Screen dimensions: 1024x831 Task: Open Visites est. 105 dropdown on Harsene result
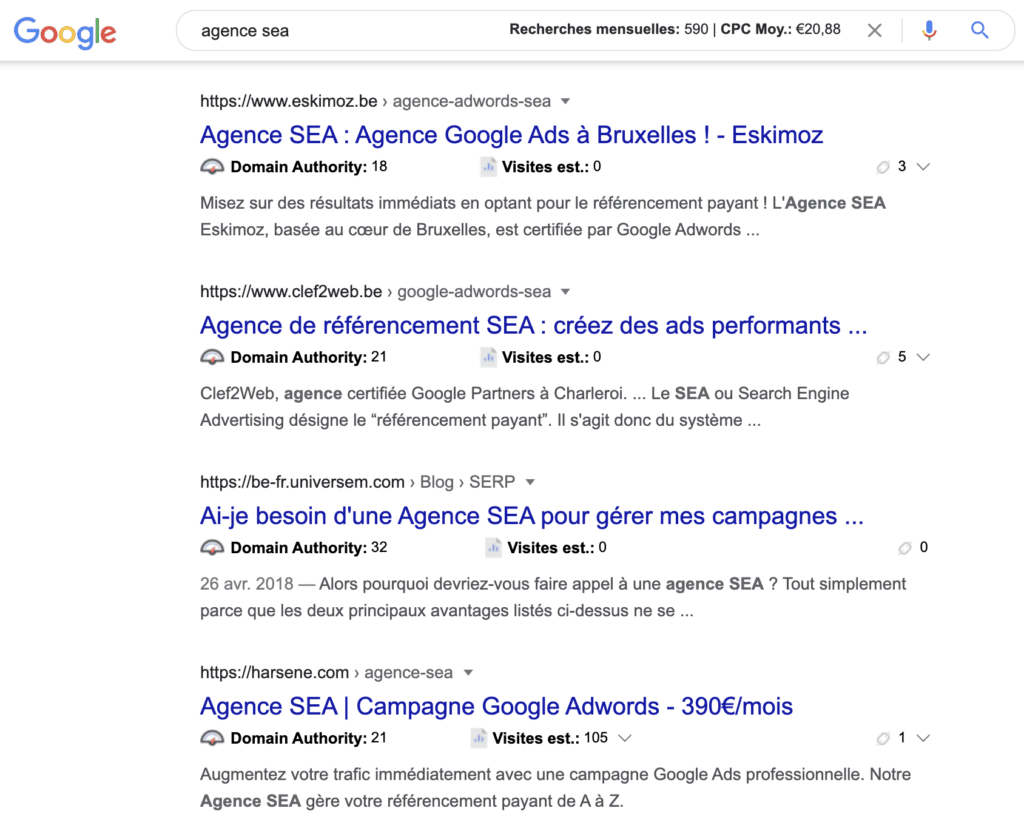[x=623, y=738]
